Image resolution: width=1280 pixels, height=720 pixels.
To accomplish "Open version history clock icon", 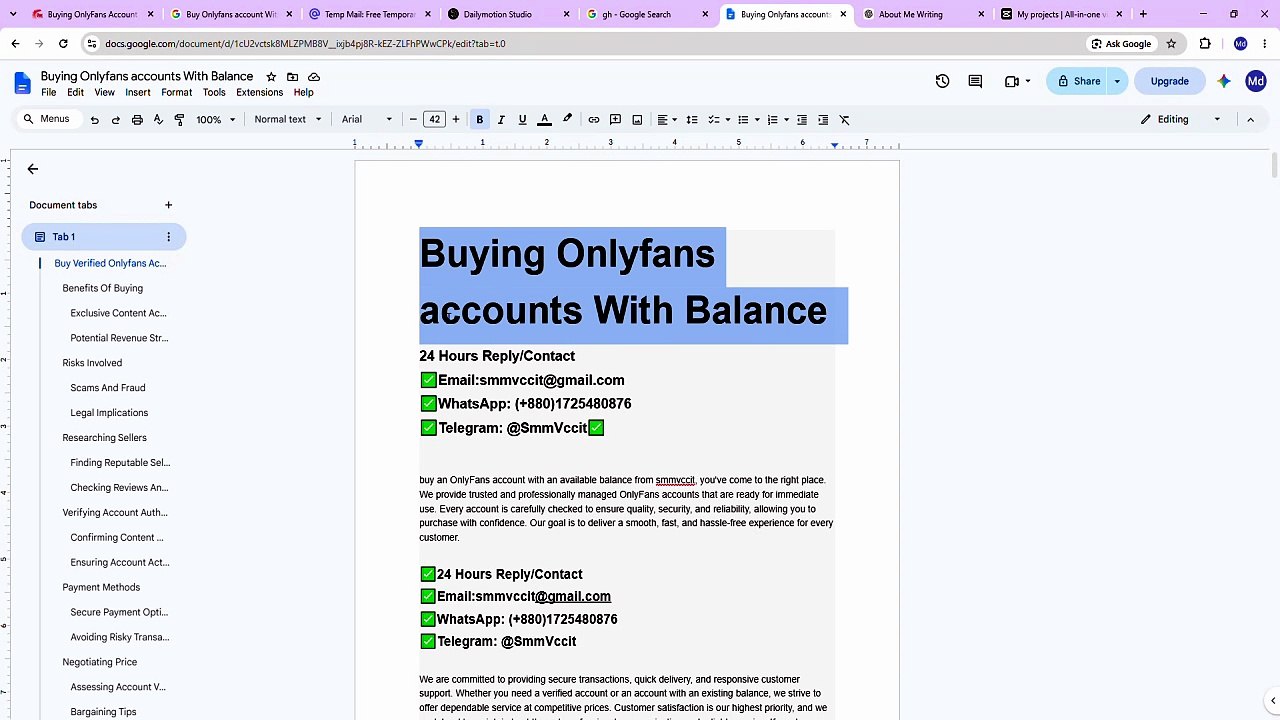I will 942,81.
